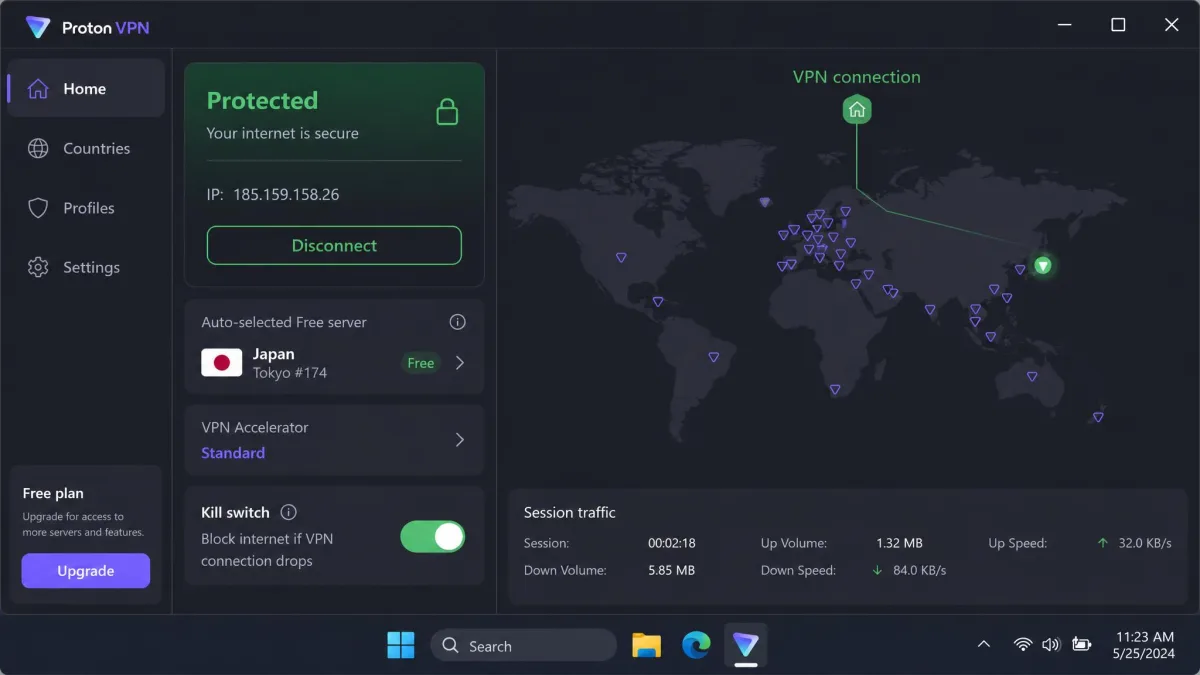The image size is (1200, 675).
Task: Click the Up Volume value 1.32 MB
Action: [x=899, y=543]
